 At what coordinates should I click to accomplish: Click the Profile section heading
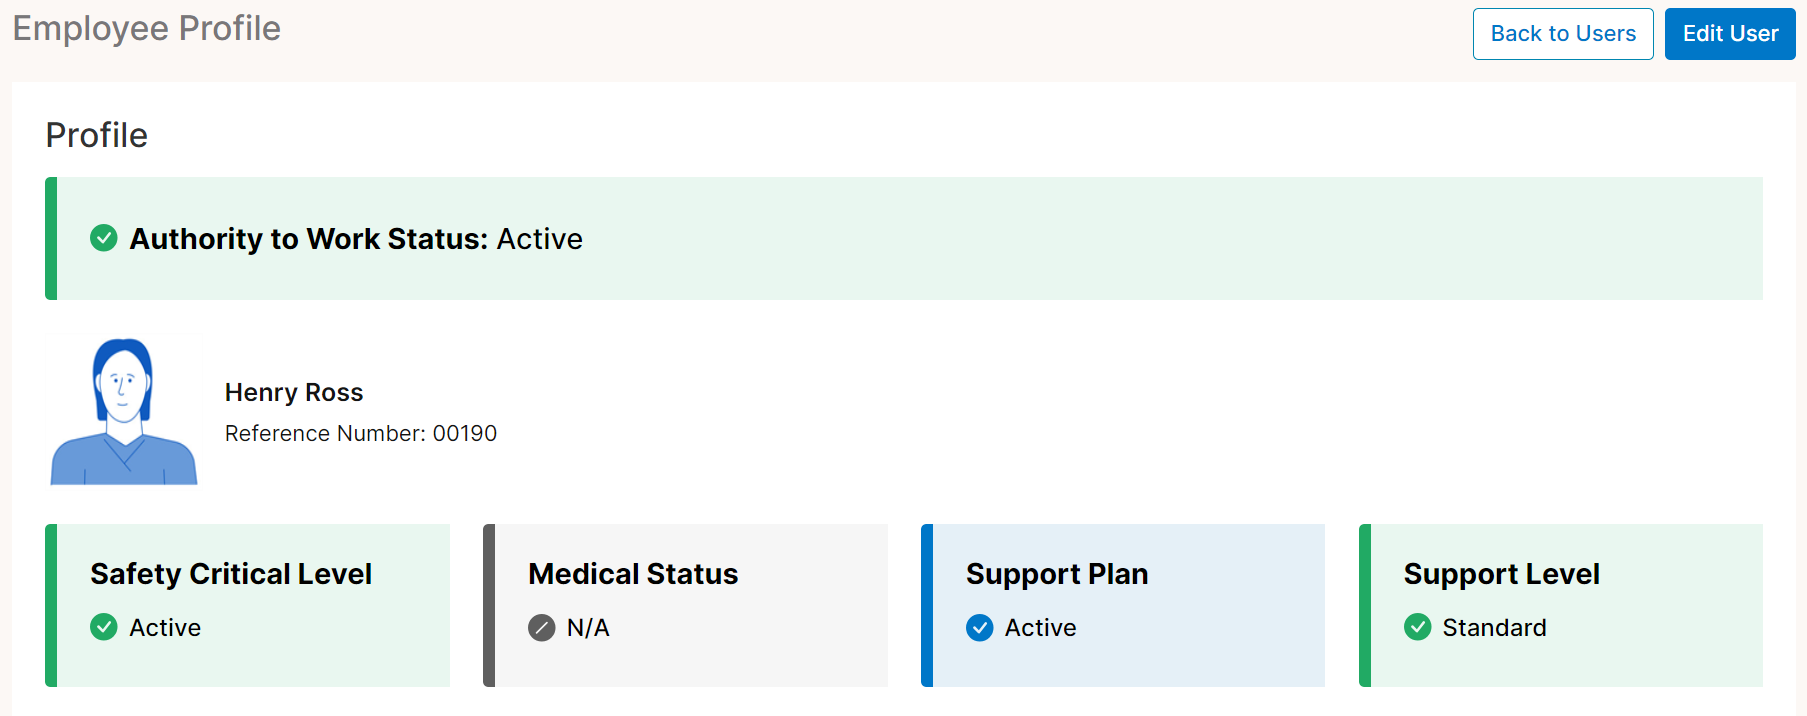(x=97, y=135)
